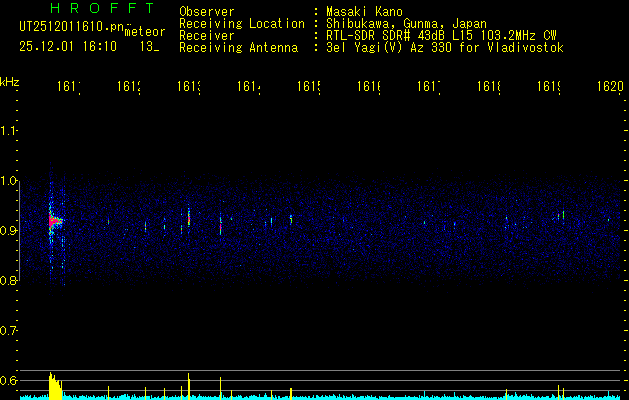Click the "Receiving Antenna" label

tap(238, 48)
